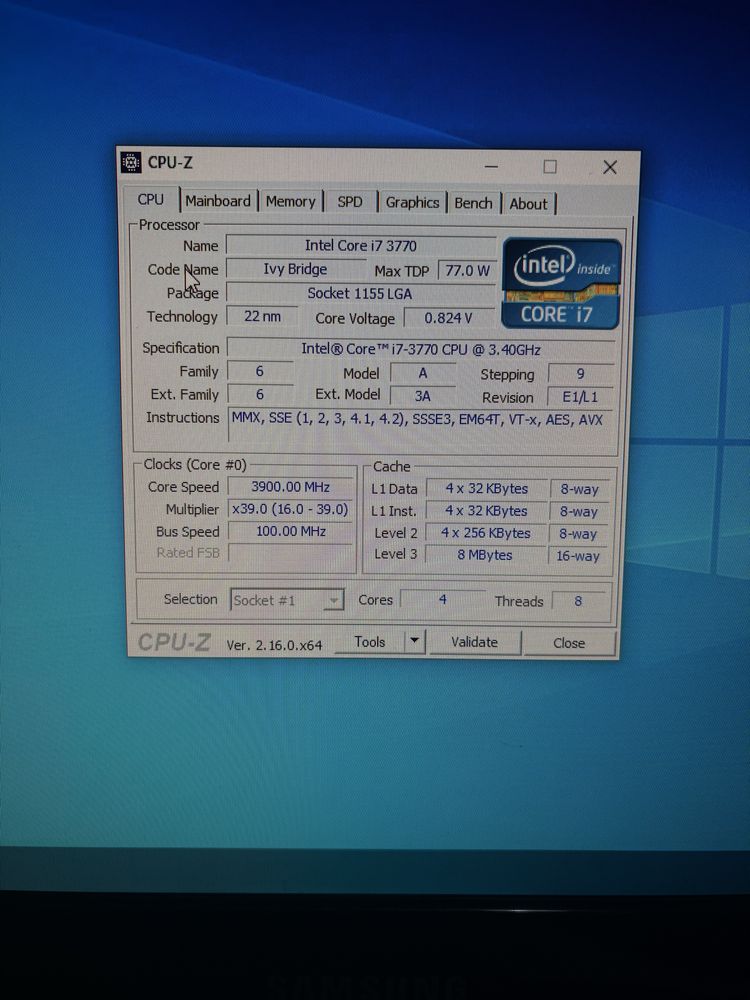Click the Package value 'Socket 1155 LGA'

[x=360, y=293]
